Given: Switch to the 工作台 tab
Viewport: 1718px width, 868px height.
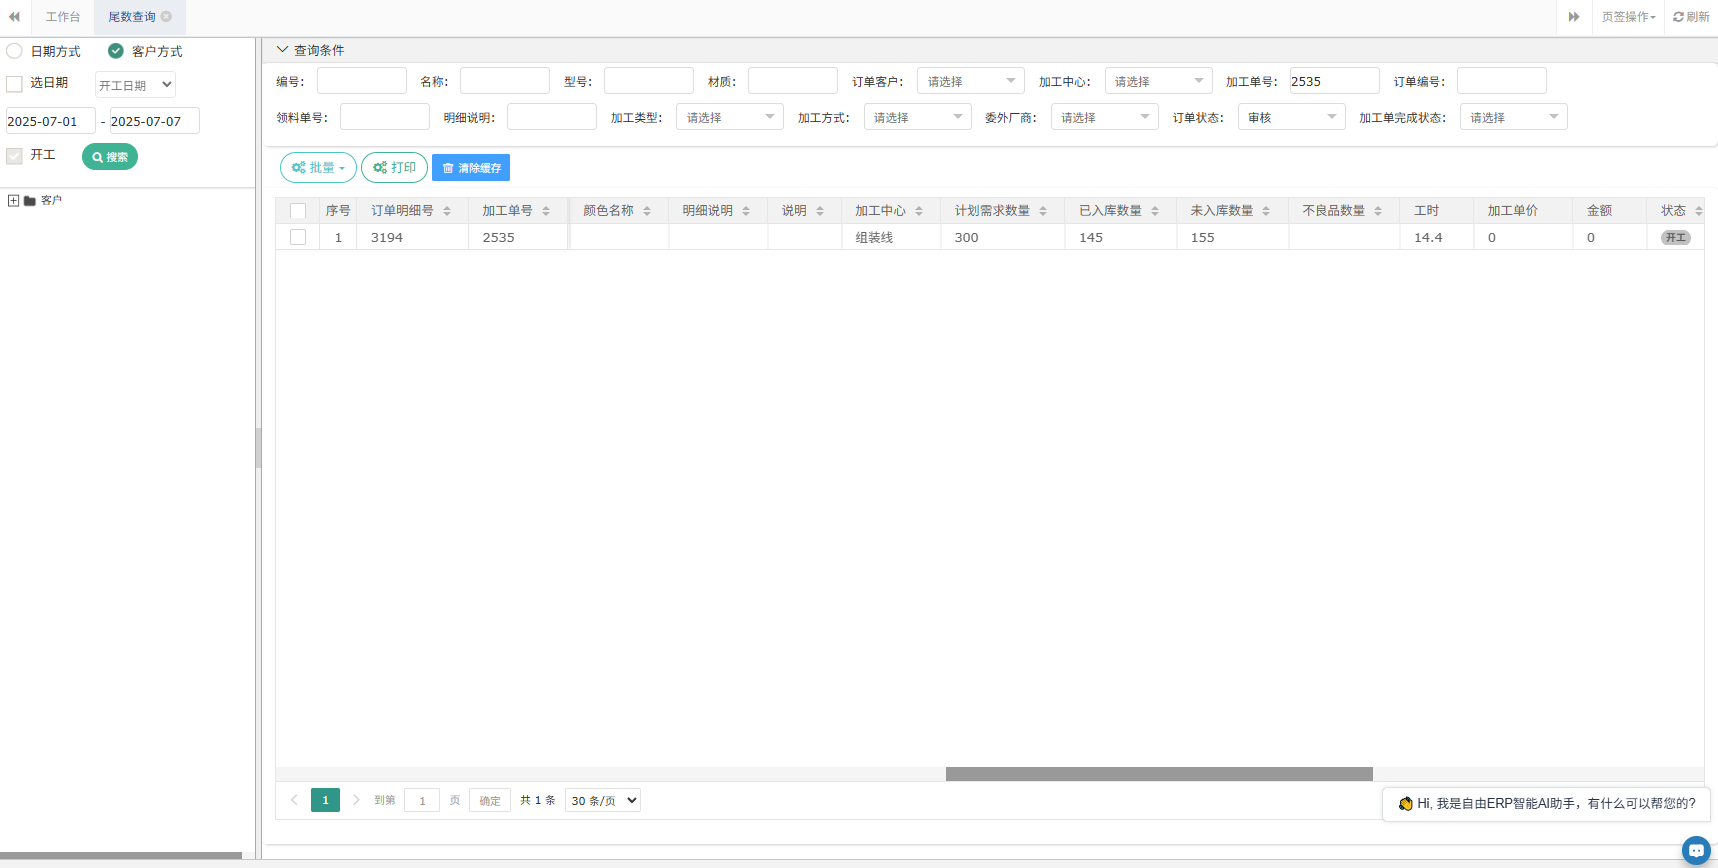Looking at the screenshot, I should [x=62, y=17].
